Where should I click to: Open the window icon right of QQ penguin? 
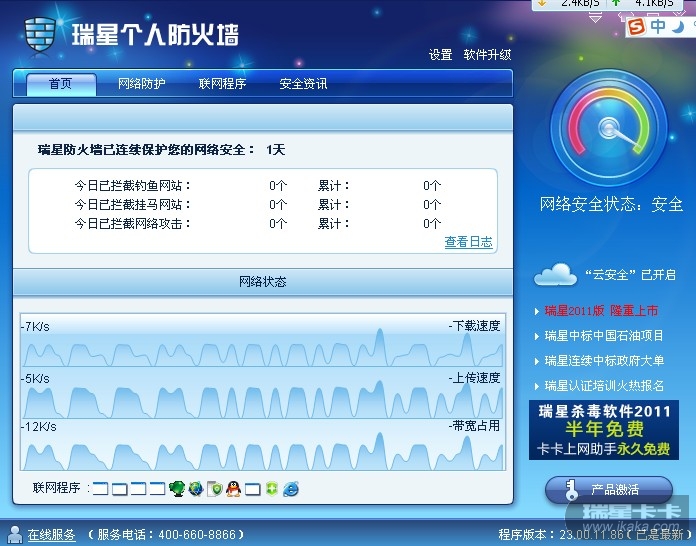coord(253,489)
